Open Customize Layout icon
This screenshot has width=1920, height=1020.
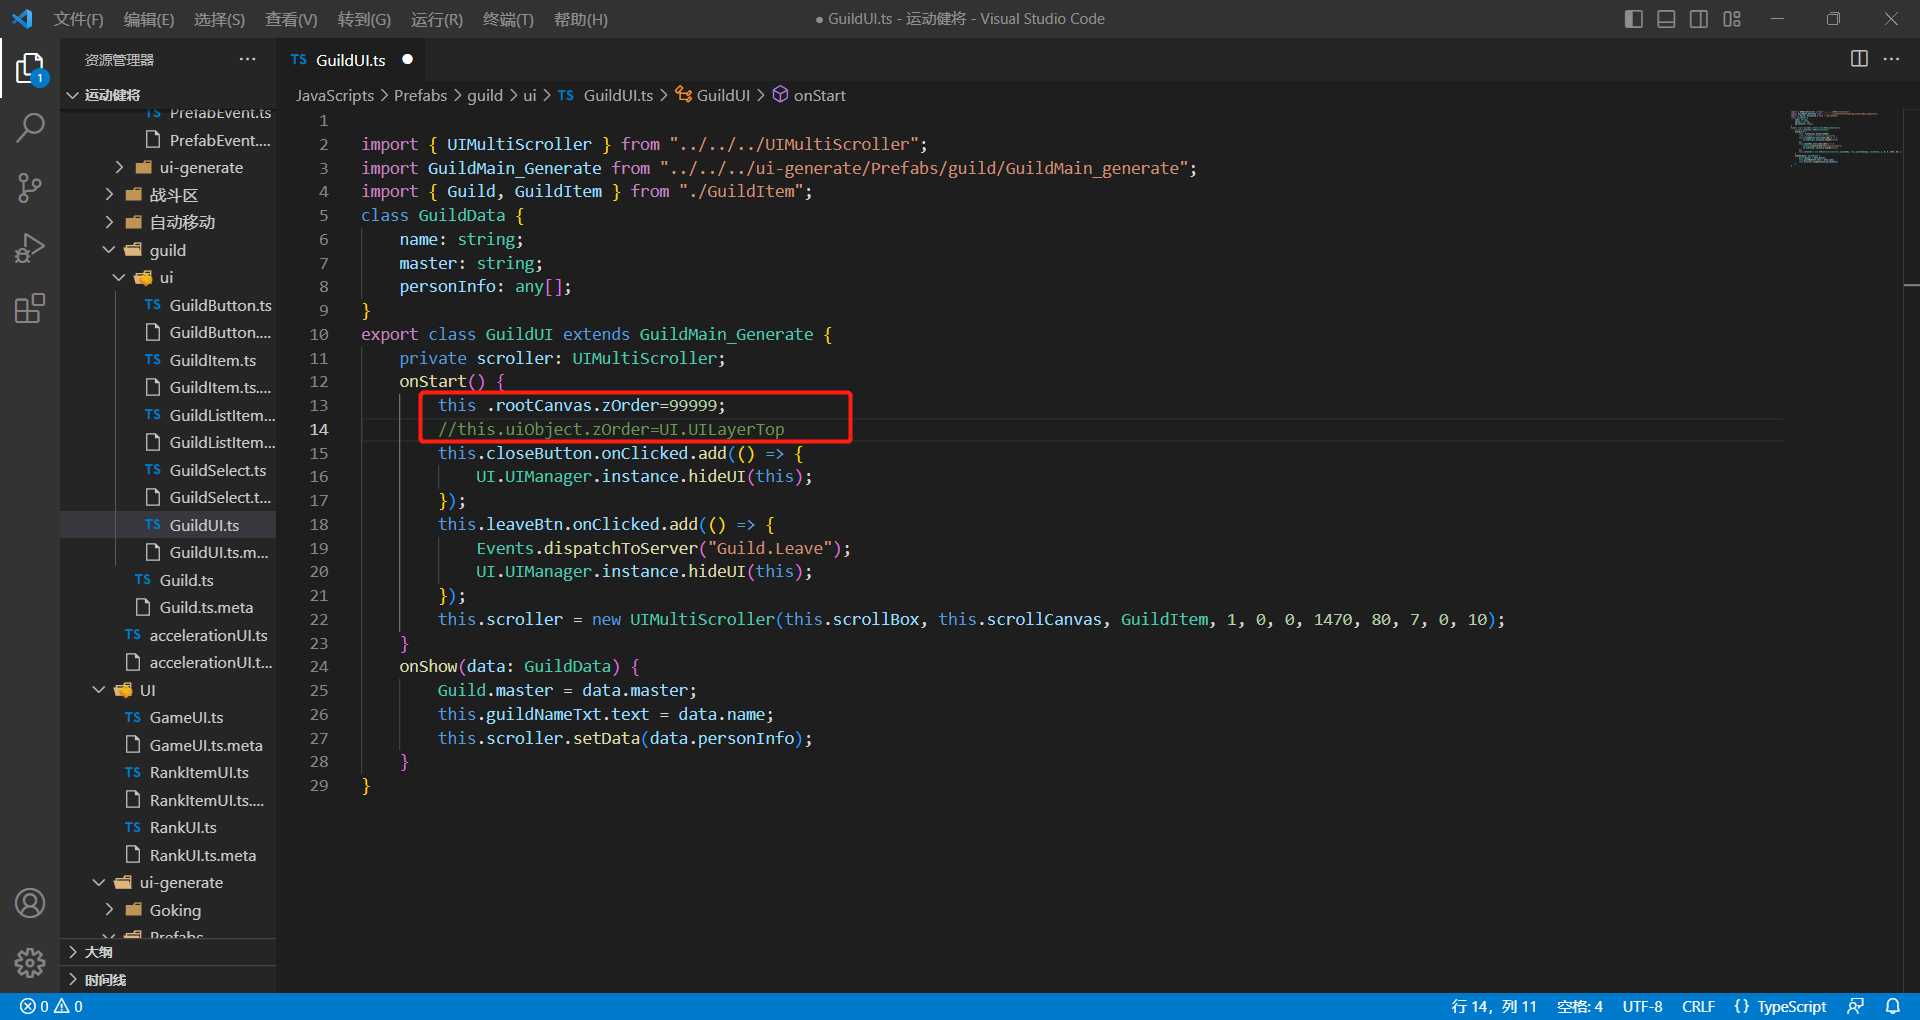[x=1732, y=19]
